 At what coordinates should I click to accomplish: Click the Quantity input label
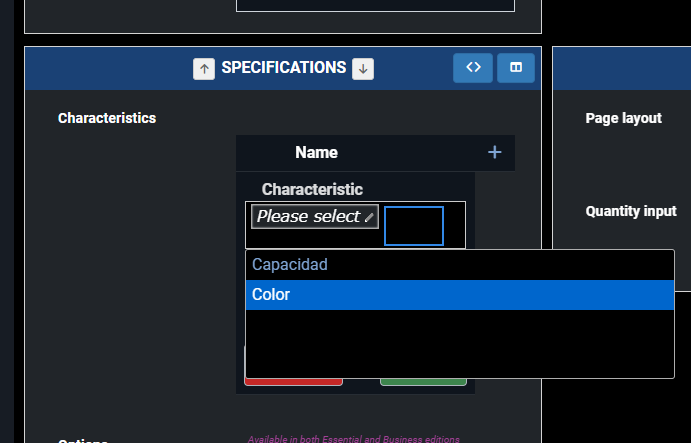pos(631,211)
